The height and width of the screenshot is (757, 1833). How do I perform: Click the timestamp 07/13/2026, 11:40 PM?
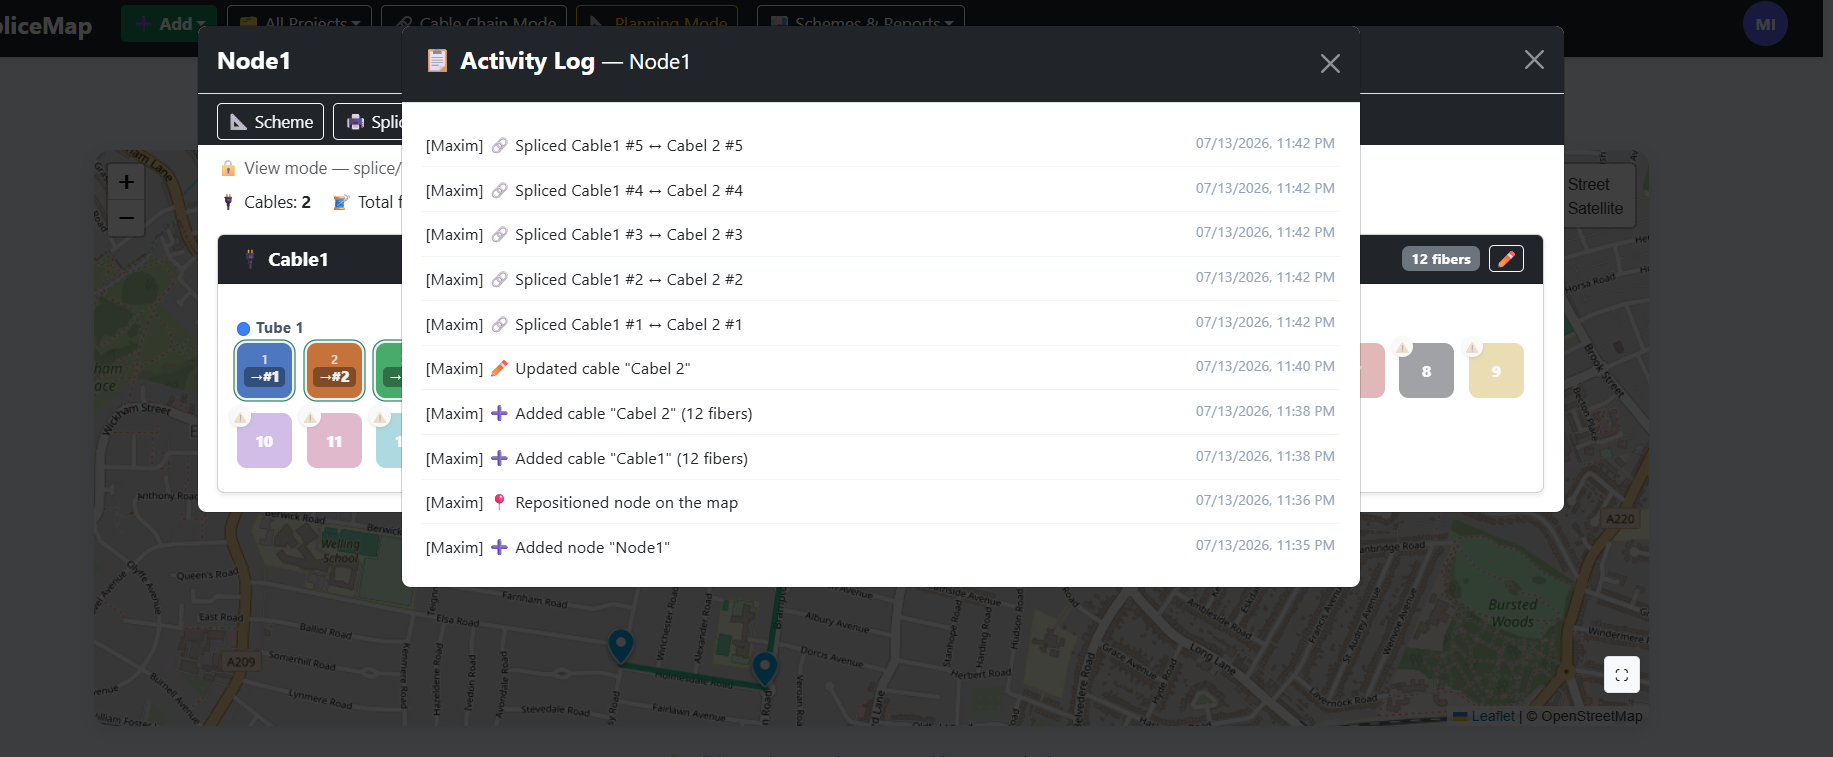pyautogui.click(x=1265, y=366)
